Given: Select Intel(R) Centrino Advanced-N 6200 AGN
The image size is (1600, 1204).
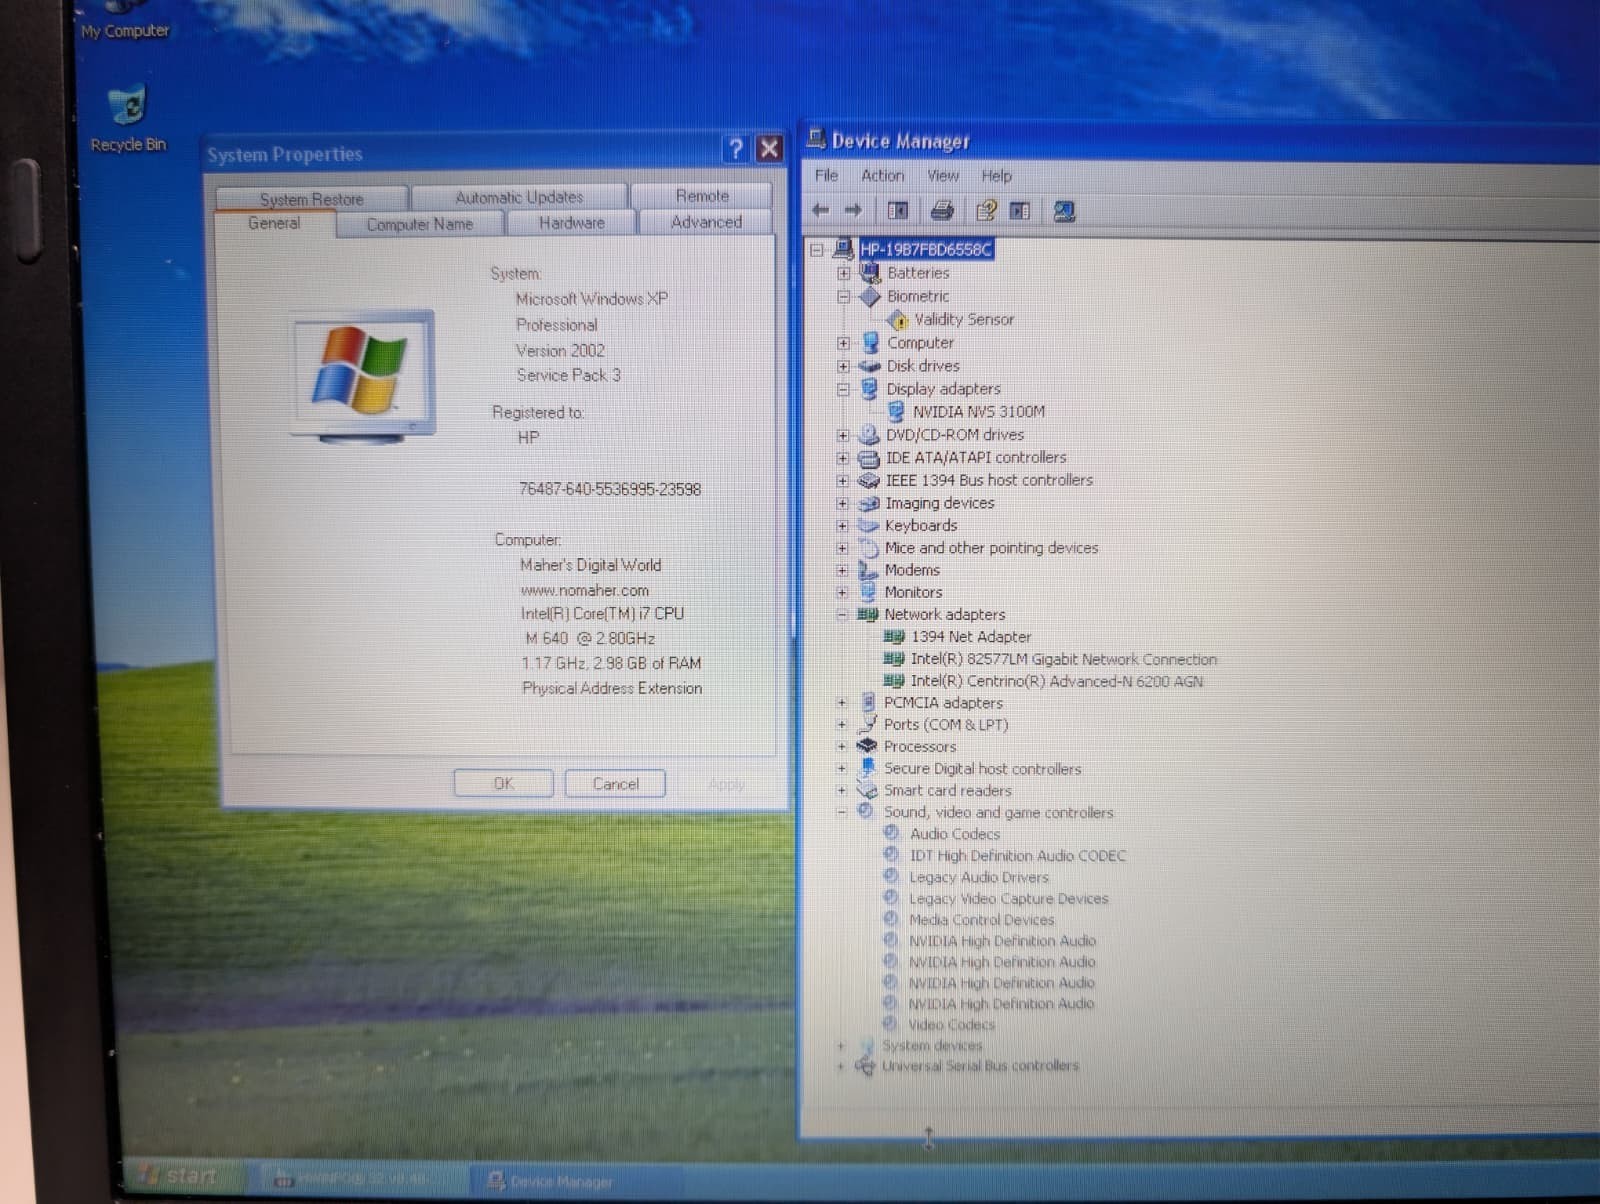Looking at the screenshot, I should click(1056, 681).
